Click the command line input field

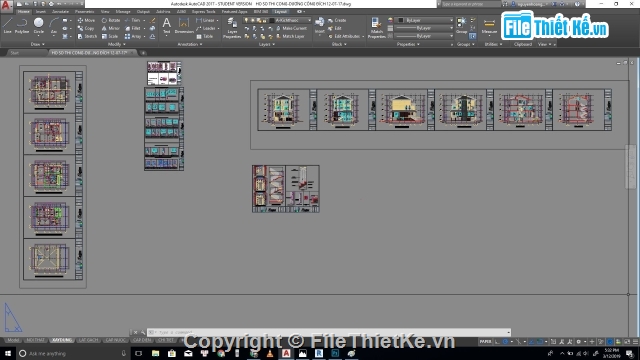click(329, 332)
